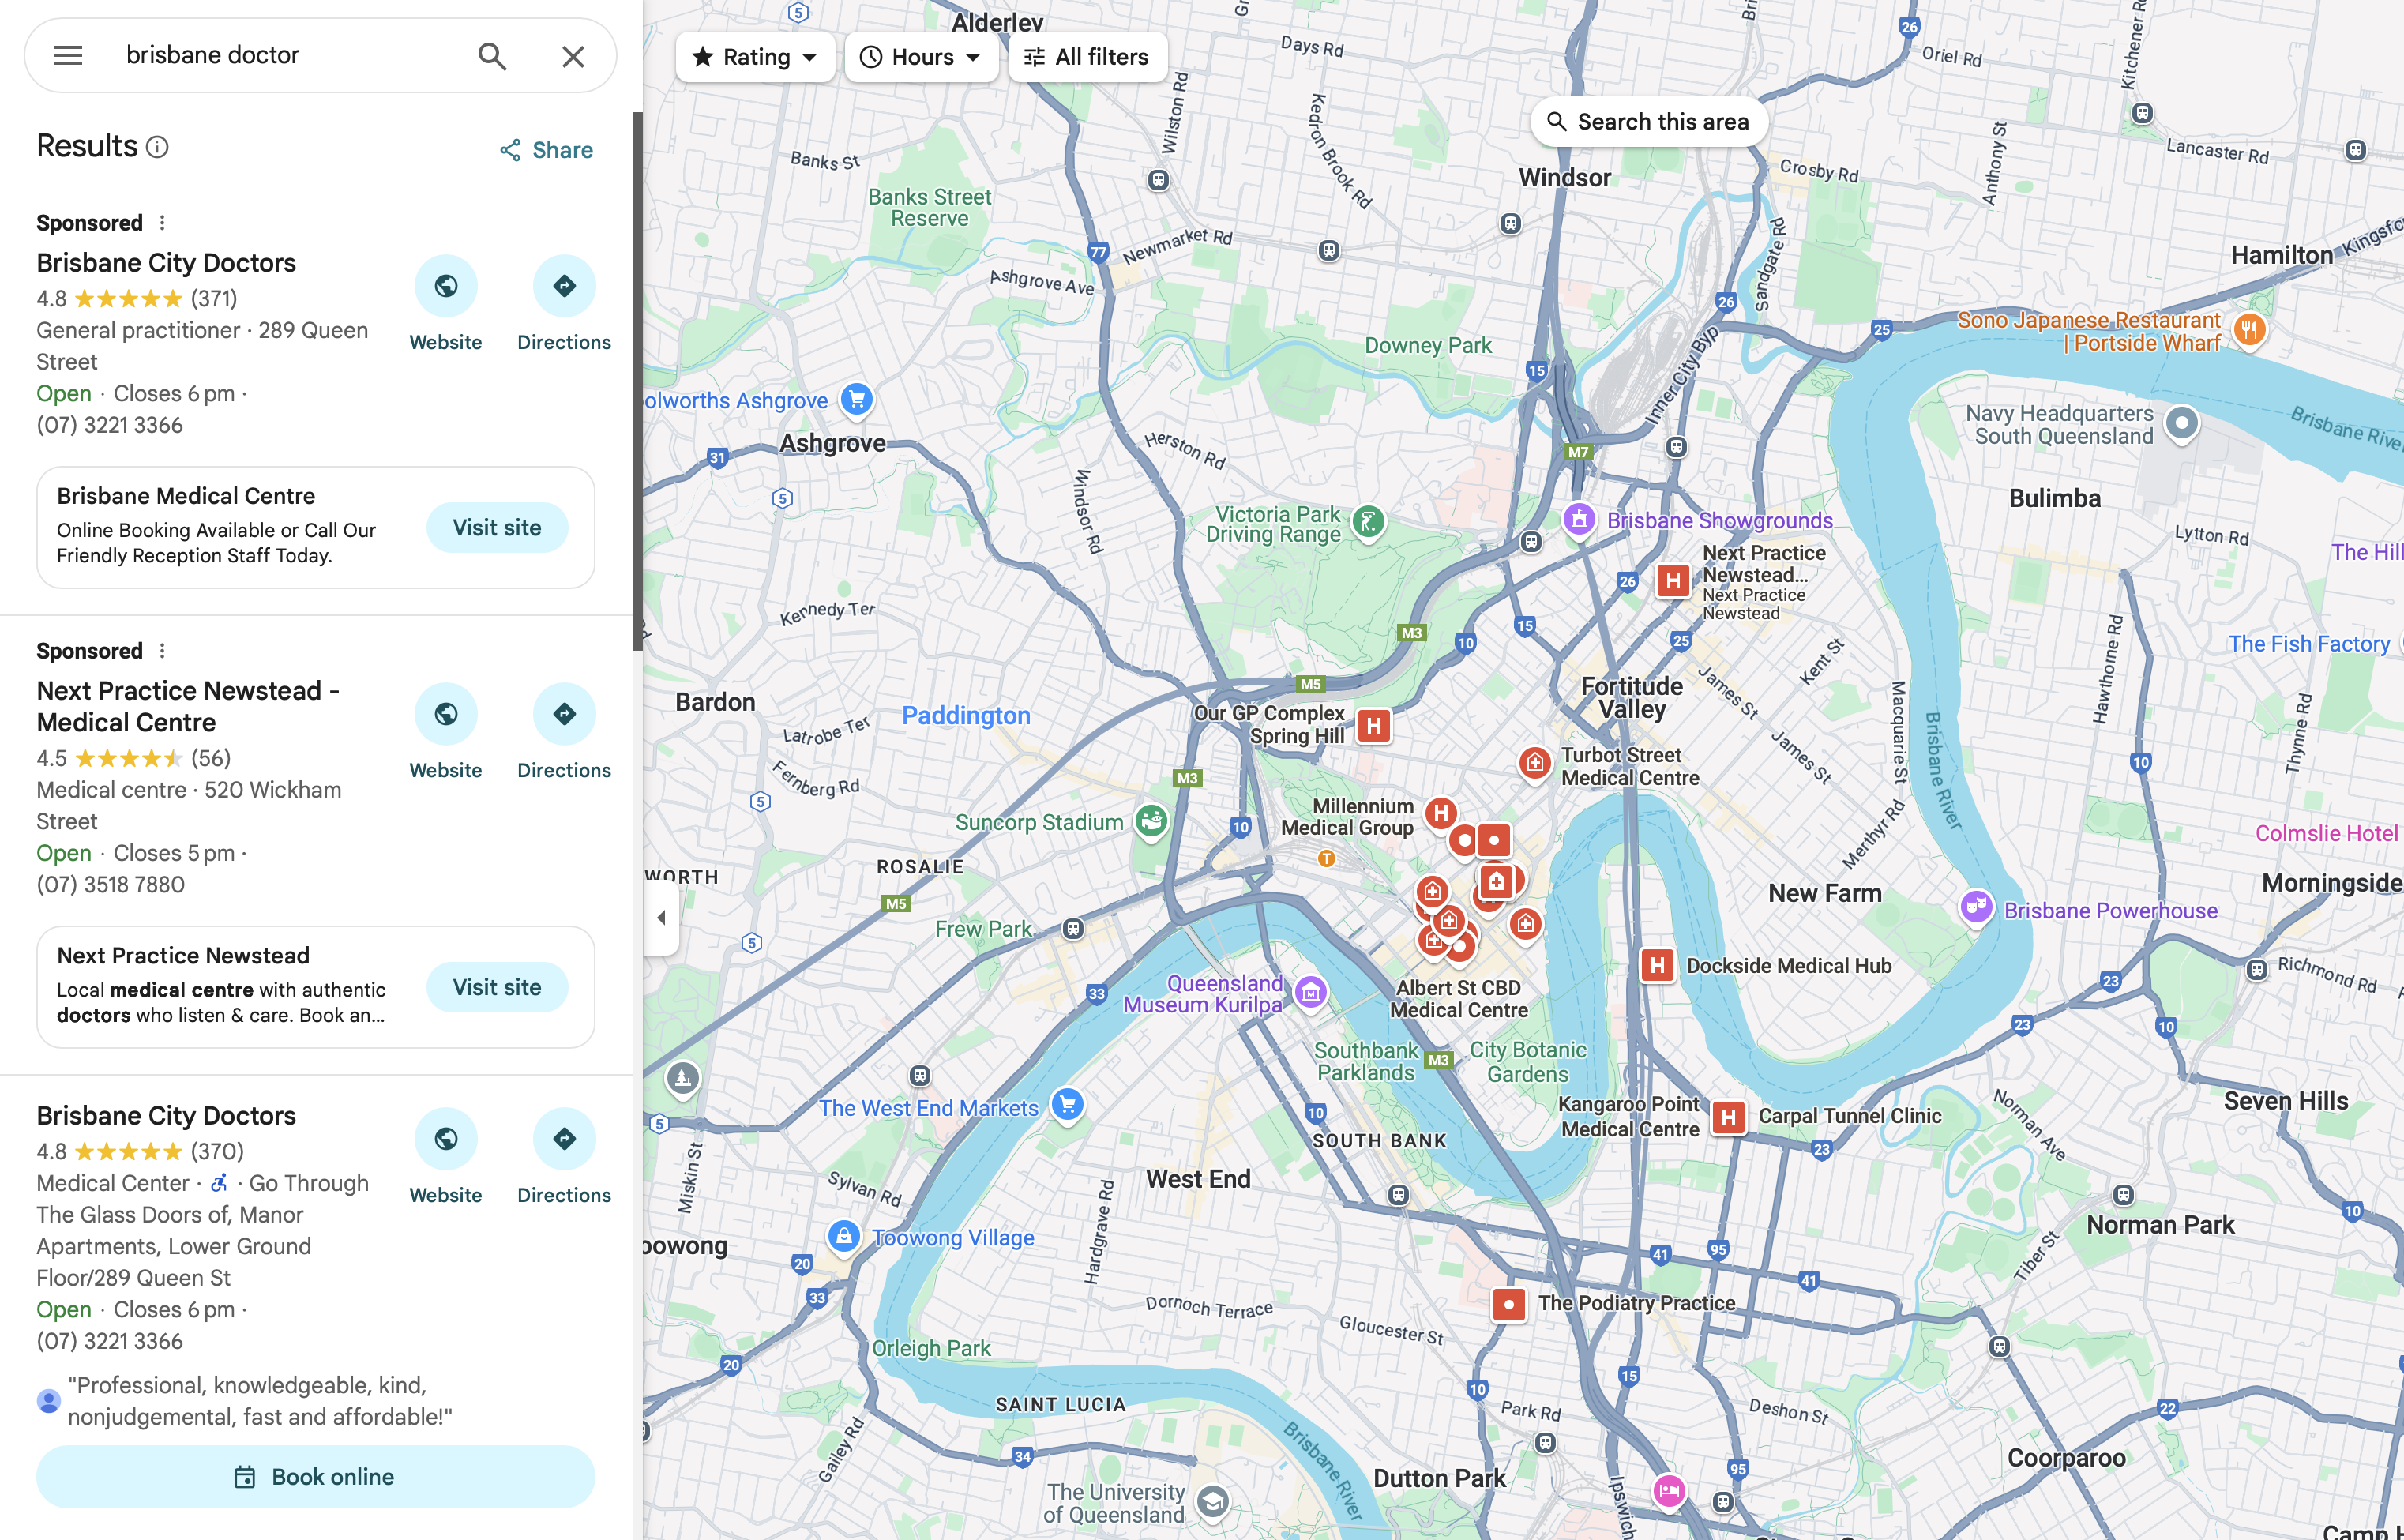Open options for second Sponsored listing
2404x1540 pixels.
tap(162, 651)
